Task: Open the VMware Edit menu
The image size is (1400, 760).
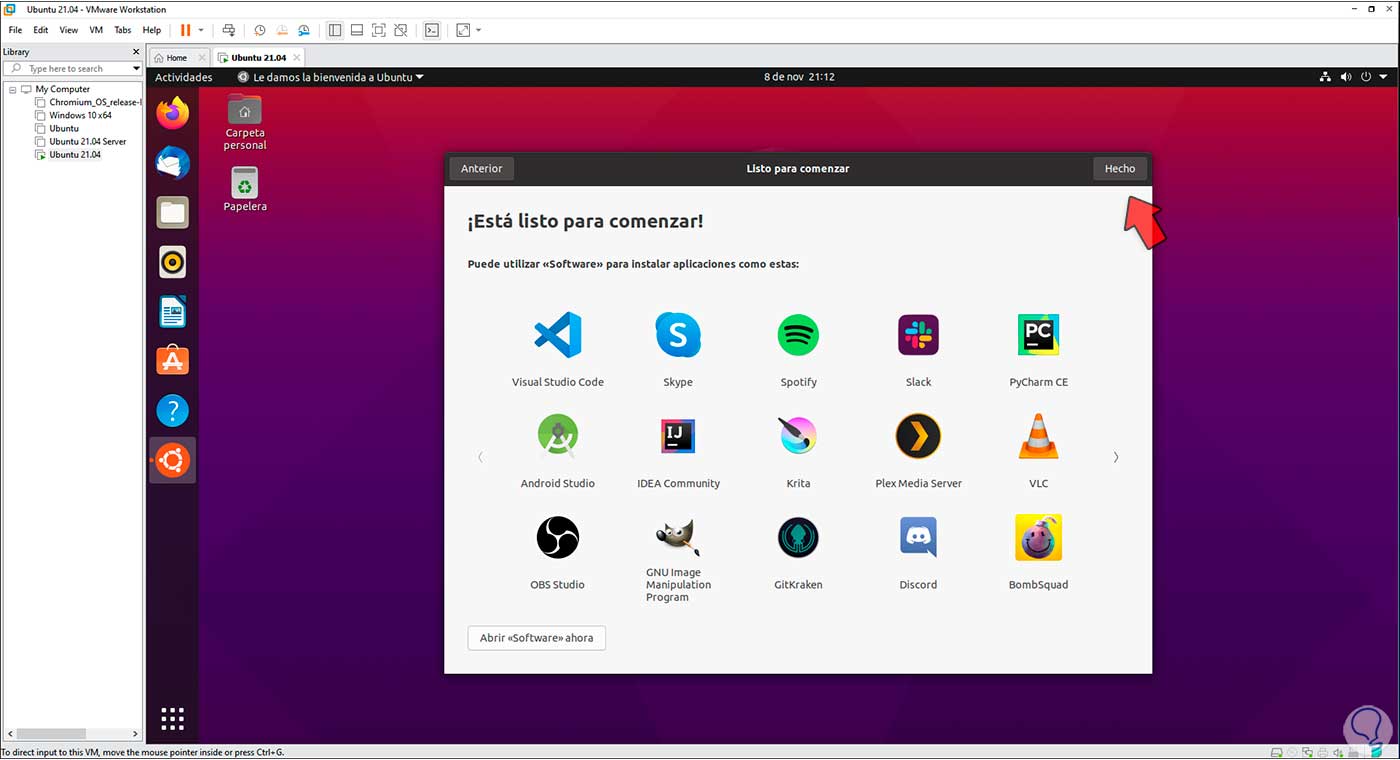Action: coord(41,30)
